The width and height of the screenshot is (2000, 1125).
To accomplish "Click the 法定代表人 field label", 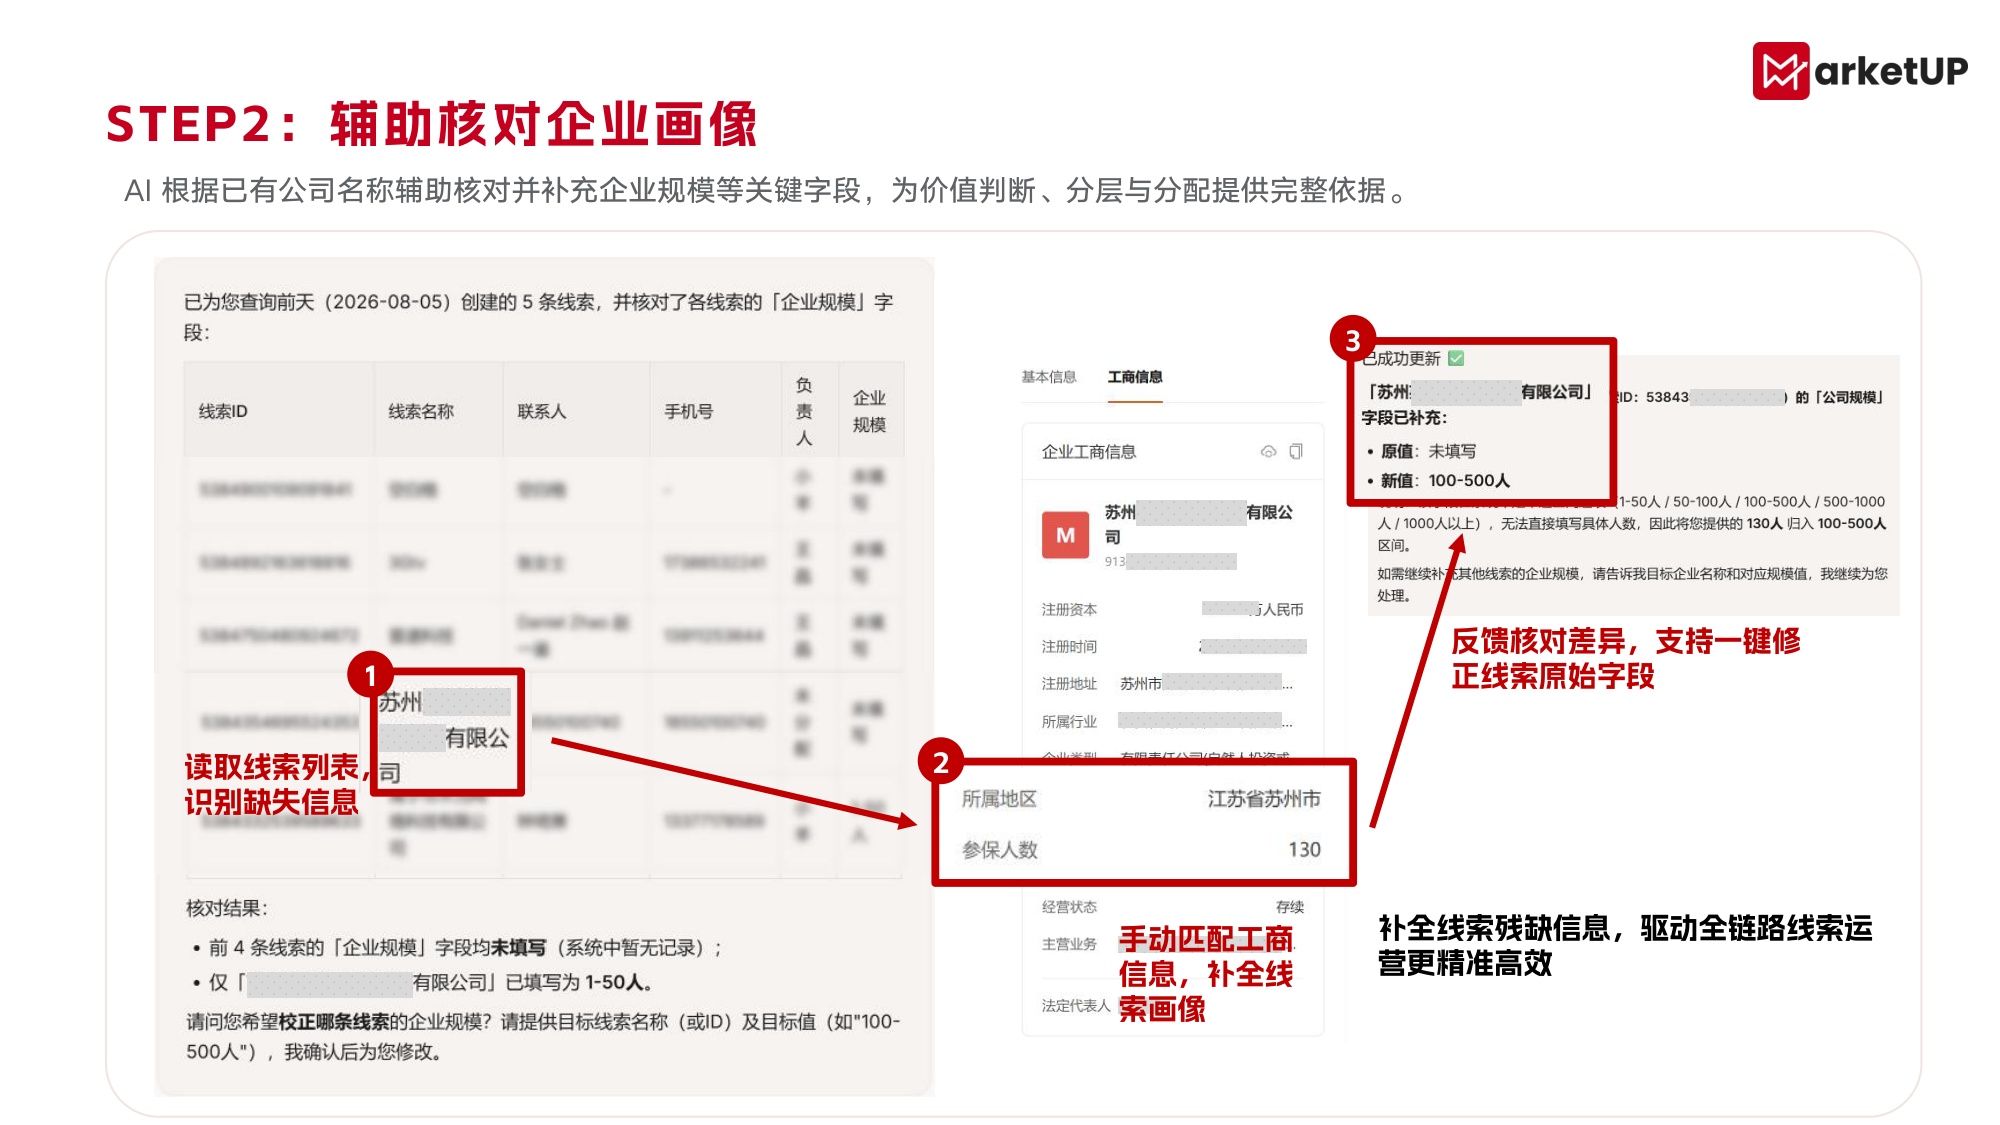I will (x=1076, y=1006).
